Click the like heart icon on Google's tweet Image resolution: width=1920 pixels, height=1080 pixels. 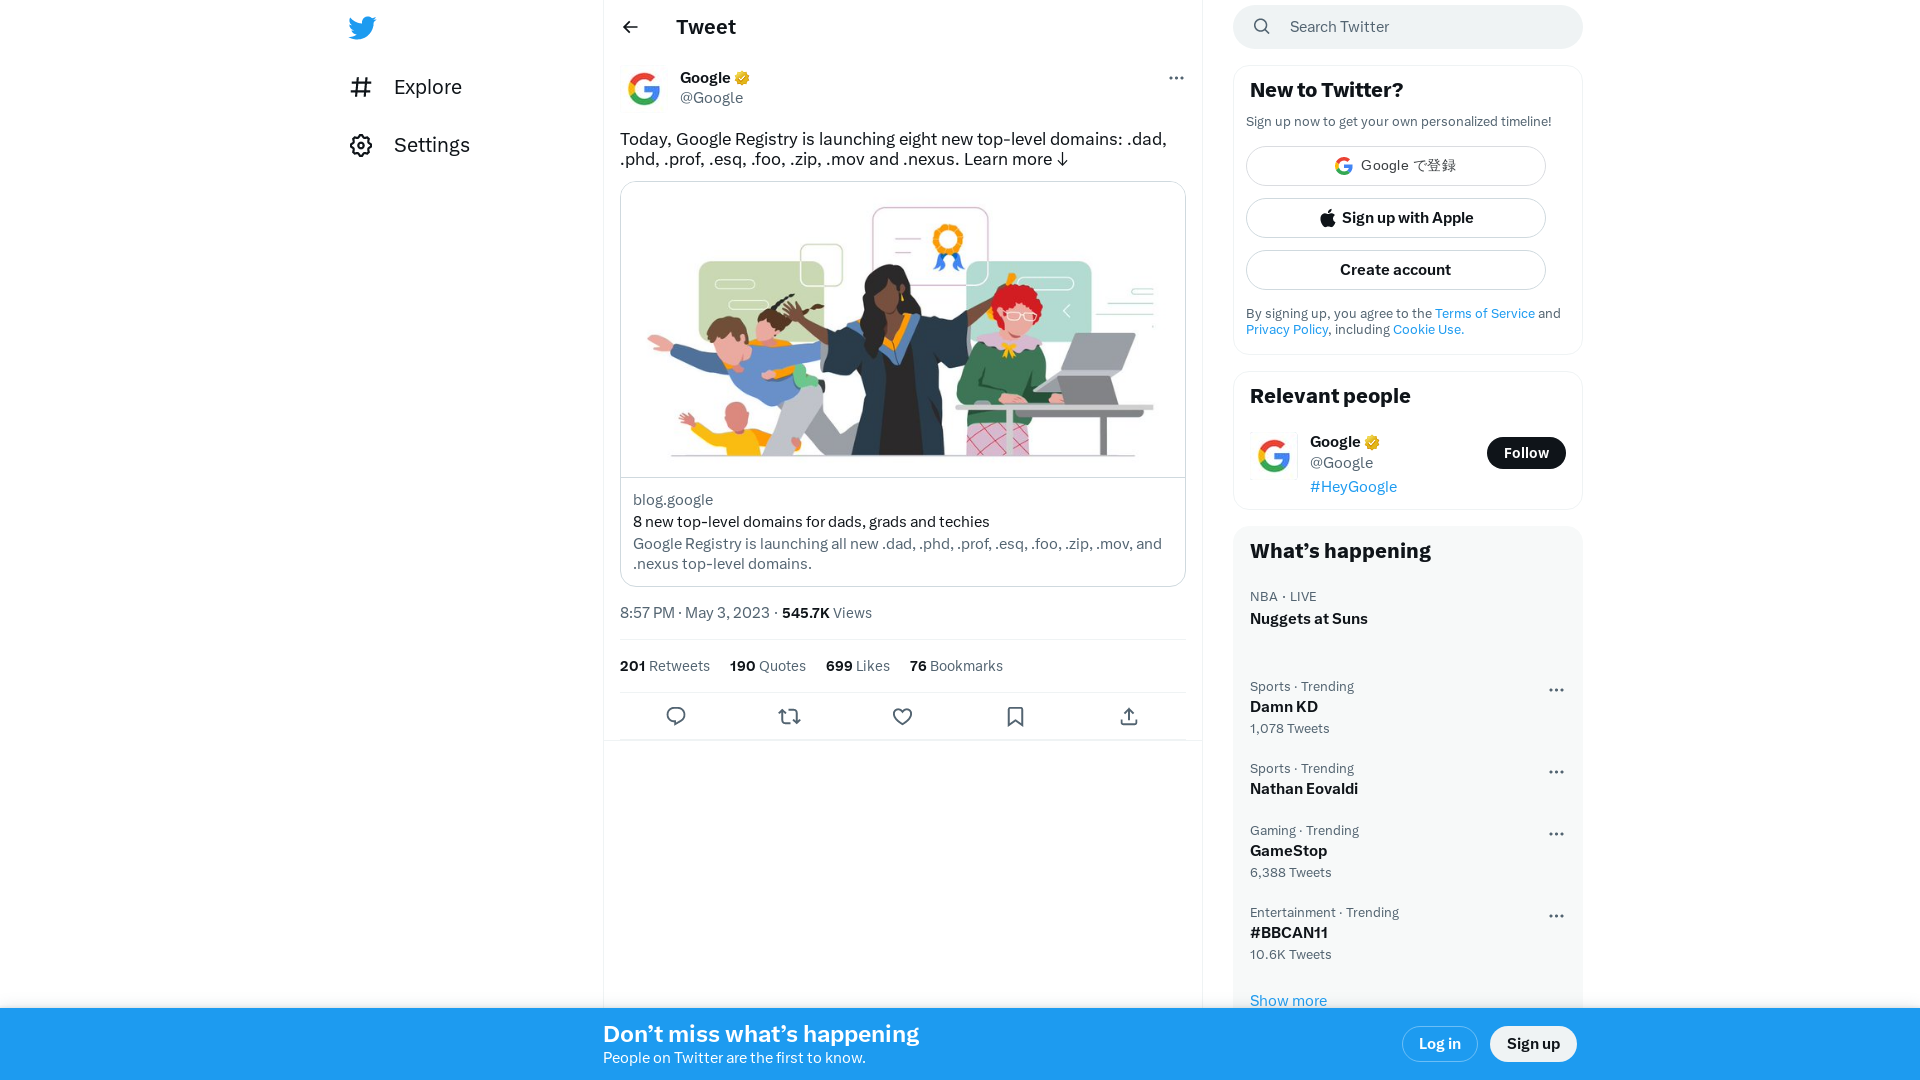(902, 716)
